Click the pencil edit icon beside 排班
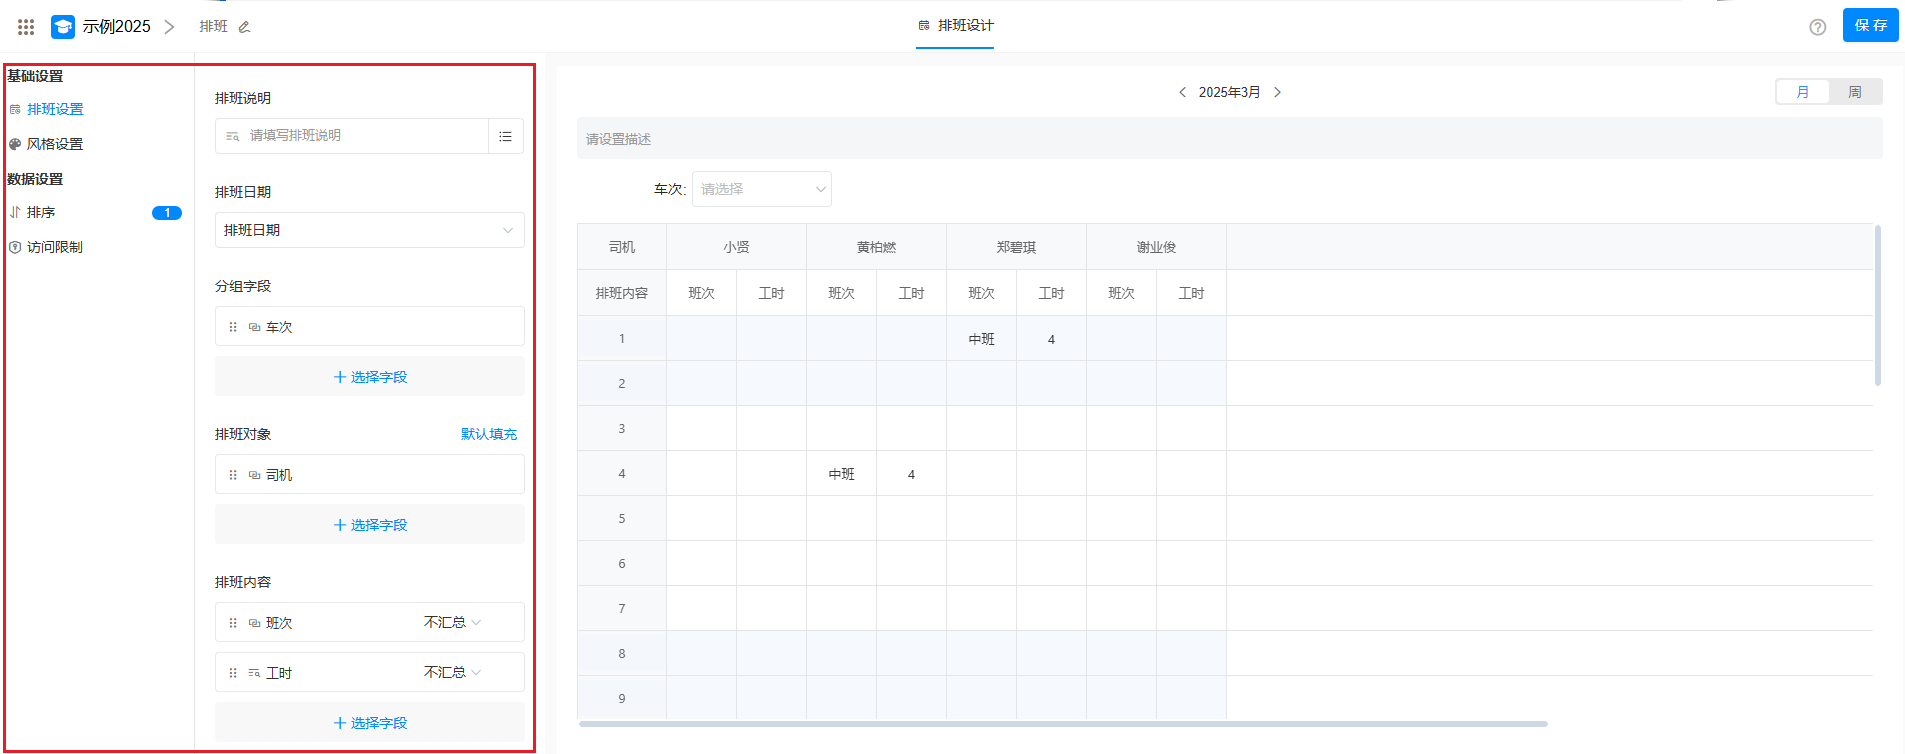The image size is (1905, 754). pyautogui.click(x=244, y=27)
